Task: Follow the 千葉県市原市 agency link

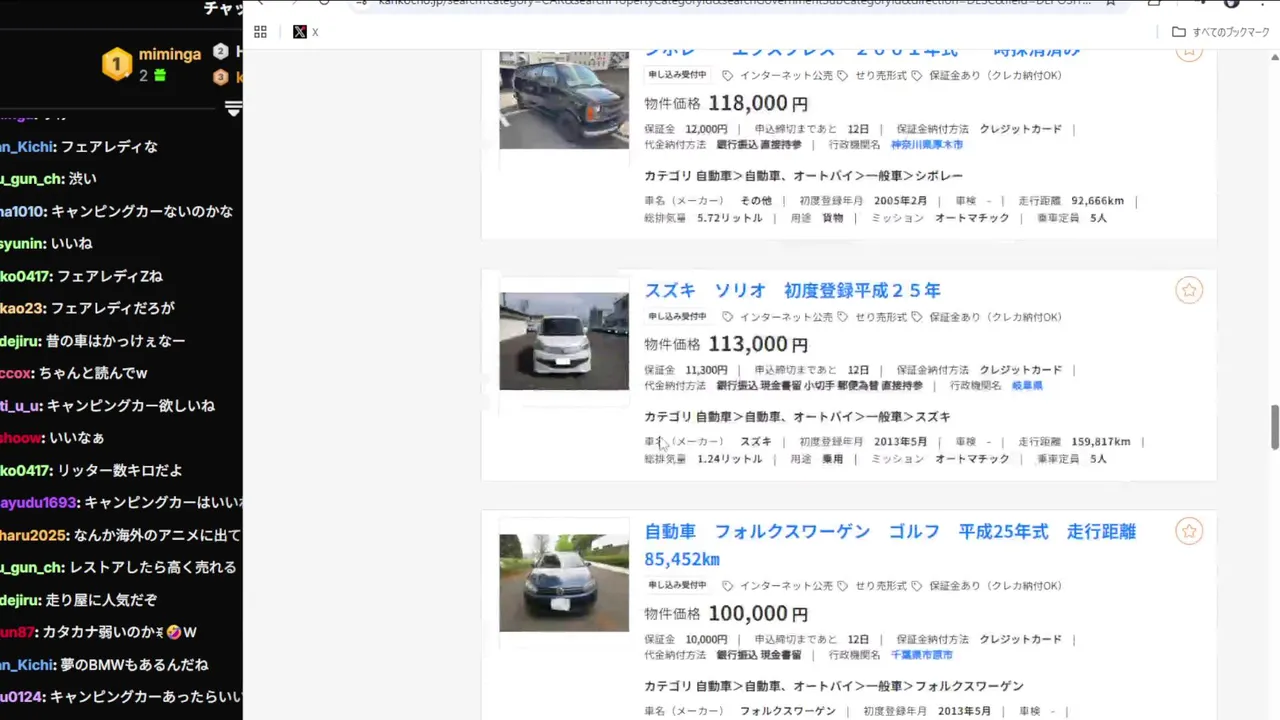Action: (x=921, y=655)
